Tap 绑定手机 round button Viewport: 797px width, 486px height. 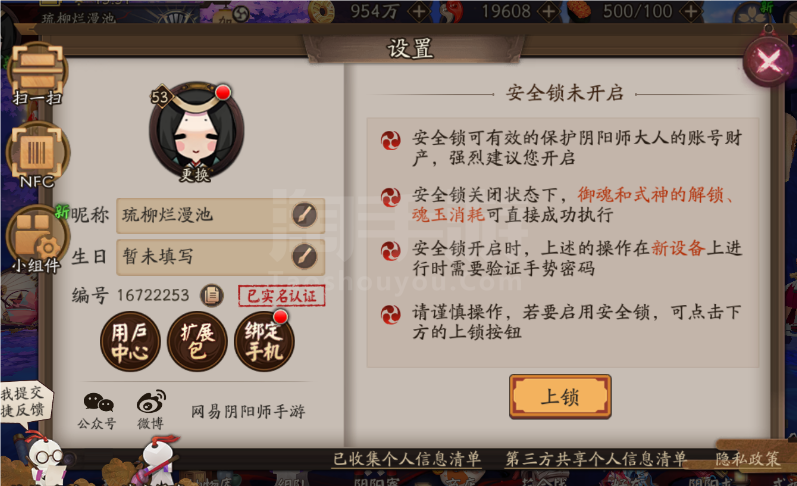click(264, 341)
